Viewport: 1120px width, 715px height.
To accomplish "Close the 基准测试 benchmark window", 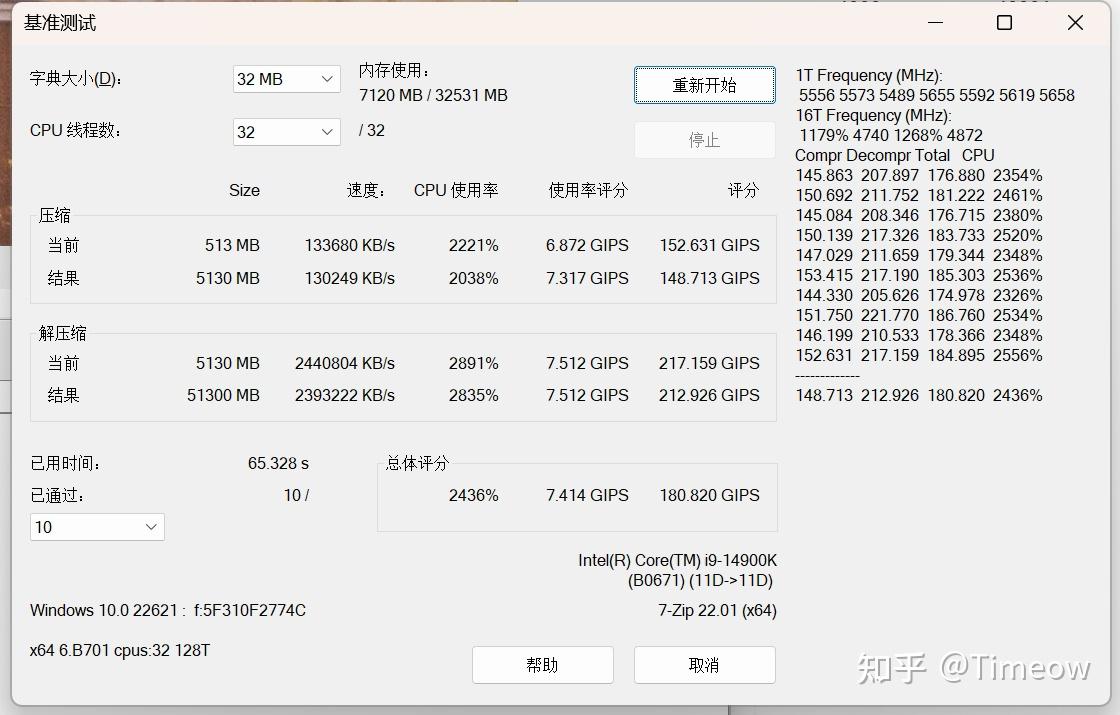I will 1075,23.
